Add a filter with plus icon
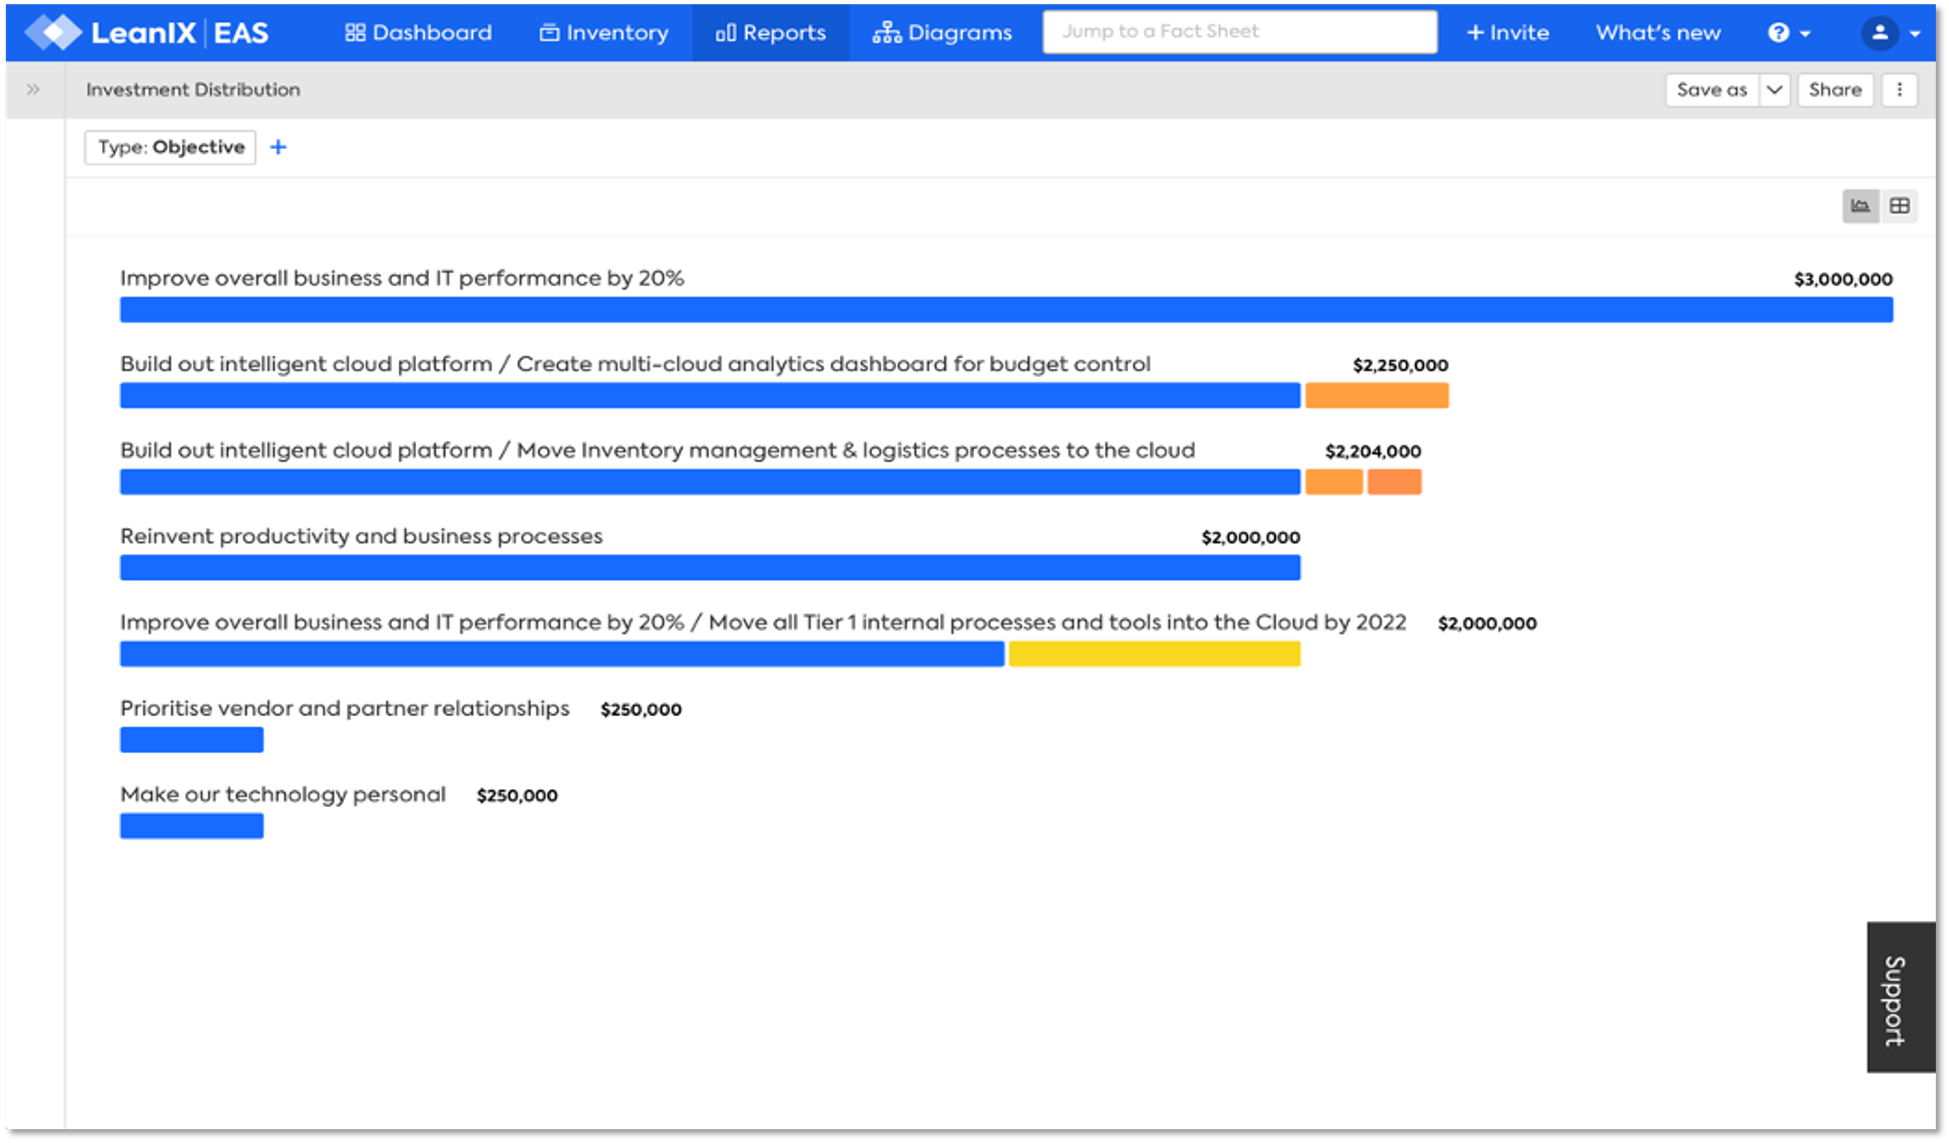Image resolution: width=1949 pixels, height=1143 pixels. [x=278, y=147]
